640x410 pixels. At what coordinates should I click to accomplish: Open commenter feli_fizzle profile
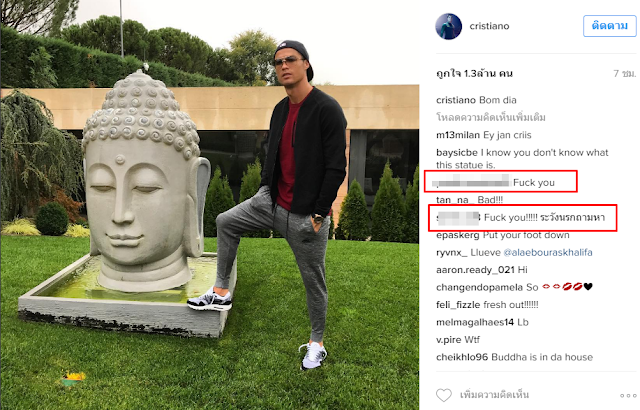[x=458, y=305]
